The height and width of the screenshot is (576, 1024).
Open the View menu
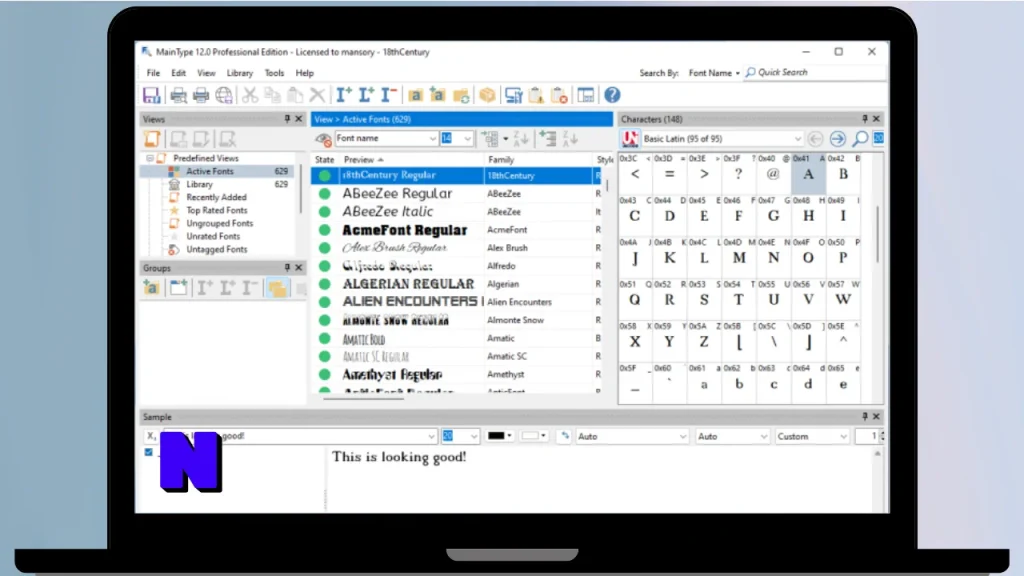pyautogui.click(x=206, y=73)
